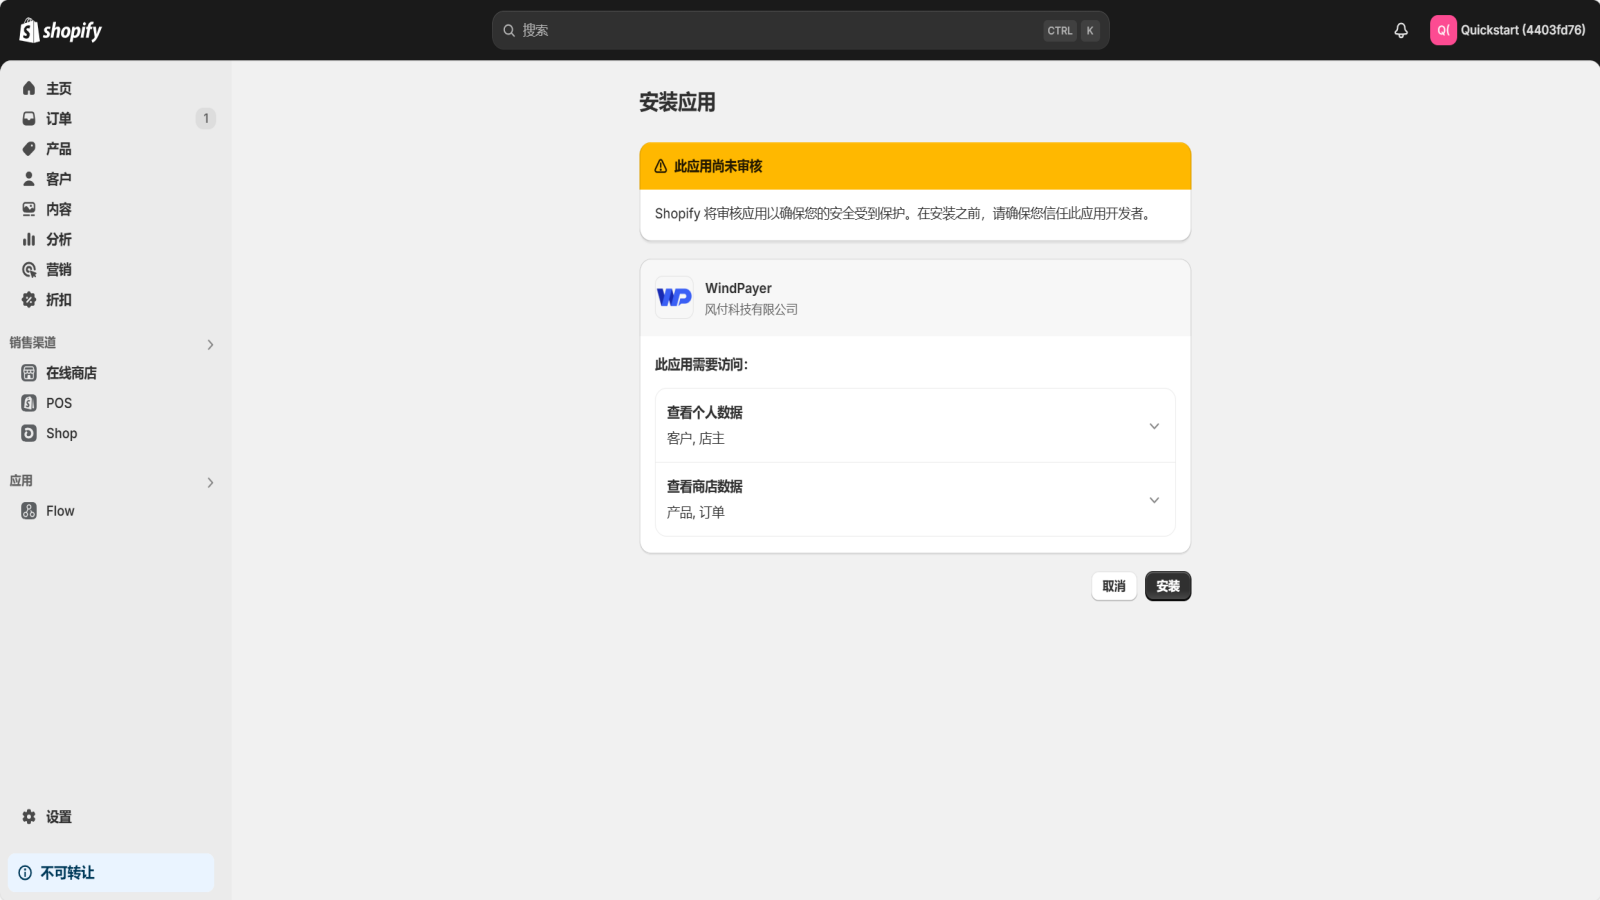
Task: Click the online store icon
Action: pyautogui.click(x=29, y=372)
